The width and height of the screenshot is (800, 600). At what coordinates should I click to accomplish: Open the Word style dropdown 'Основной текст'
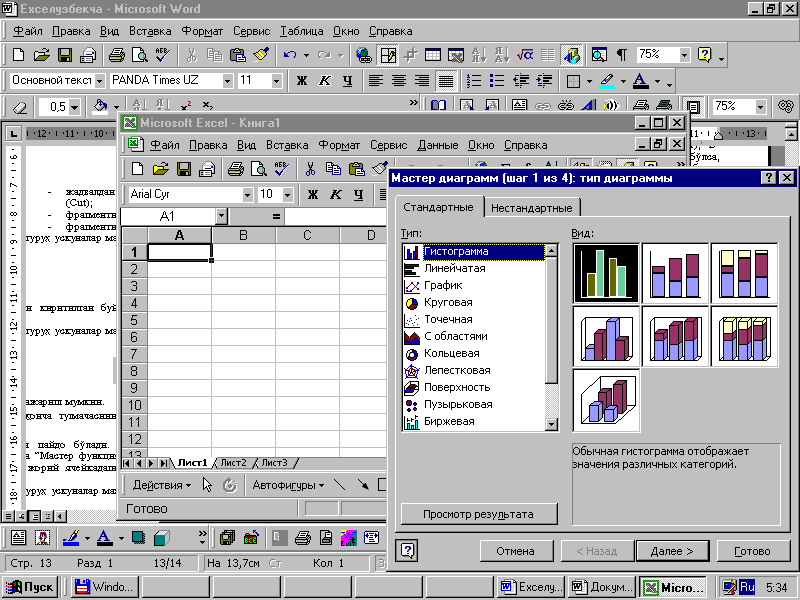[100, 81]
